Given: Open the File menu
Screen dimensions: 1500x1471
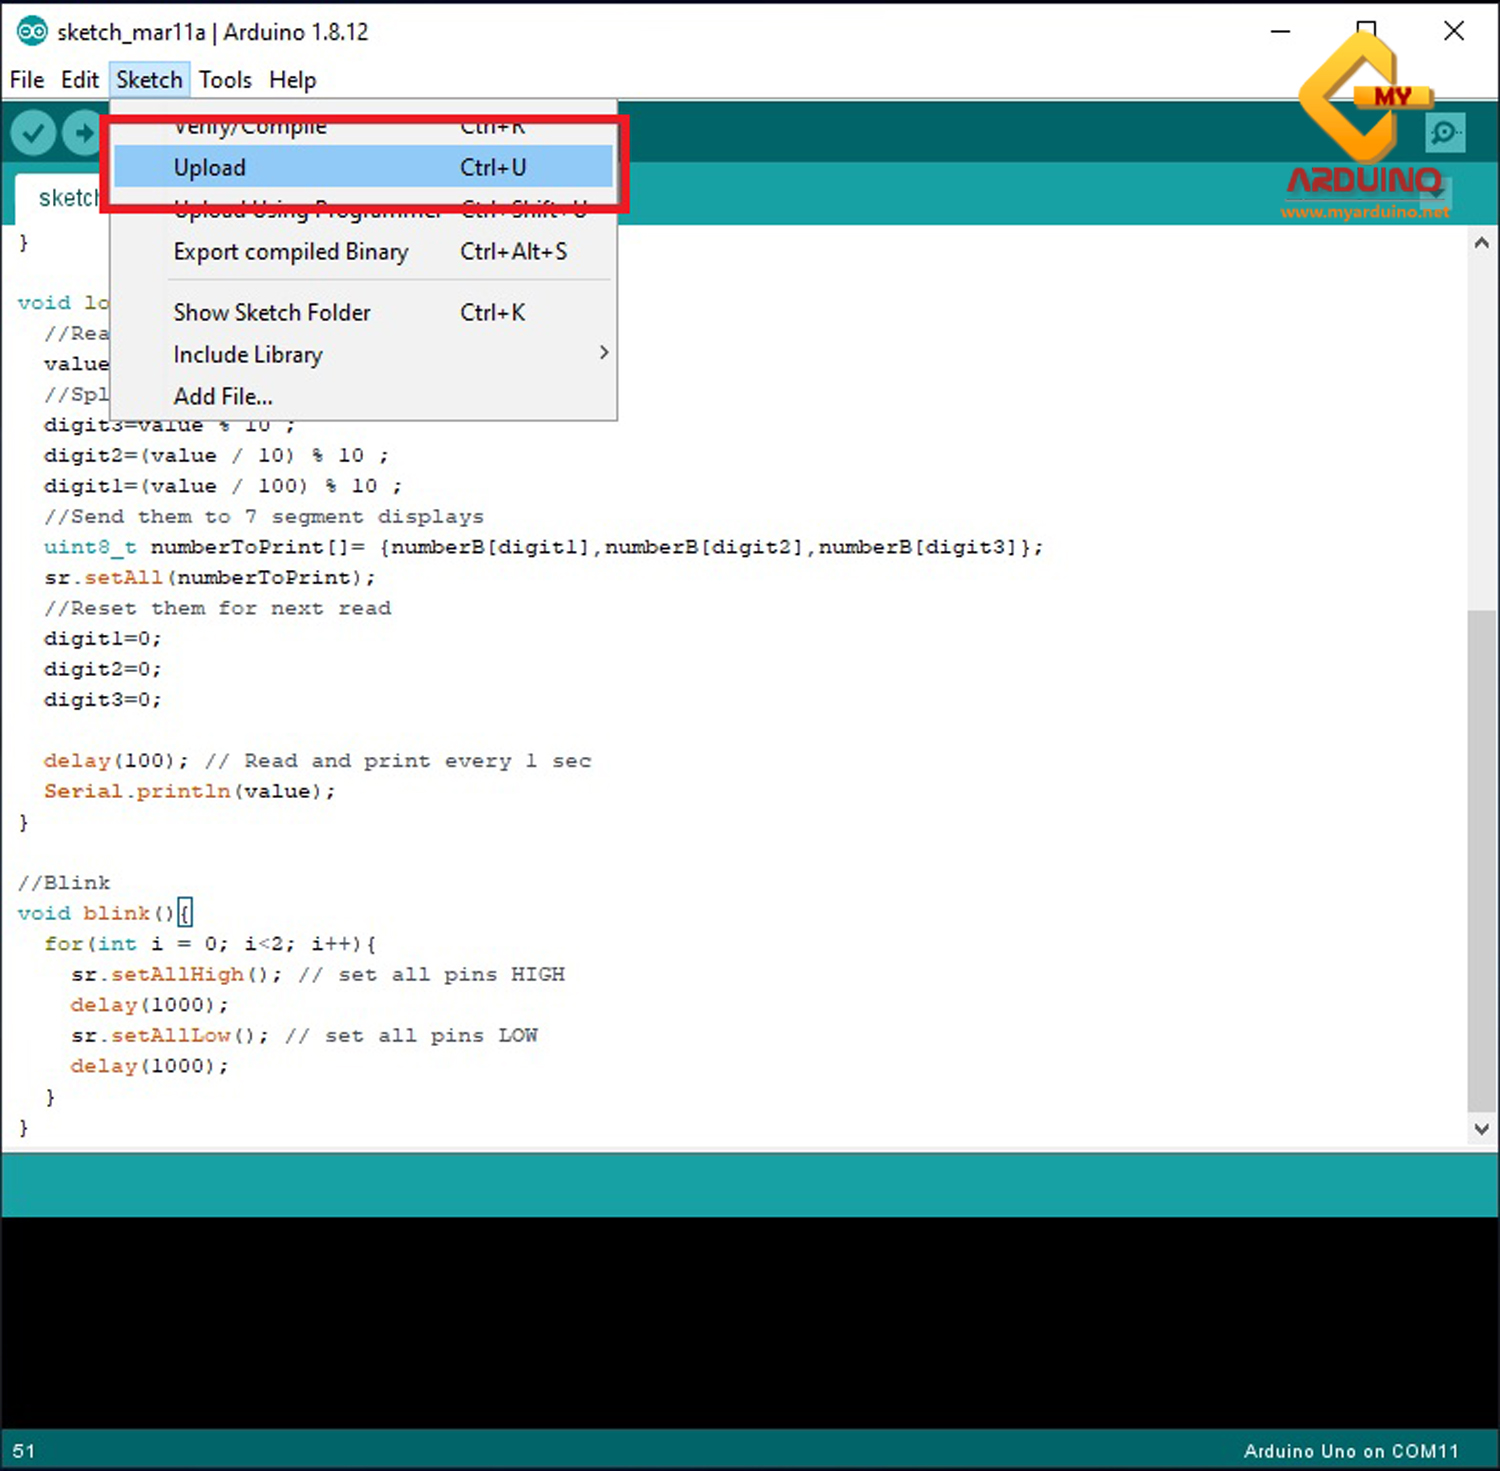Looking at the screenshot, I should point(26,79).
